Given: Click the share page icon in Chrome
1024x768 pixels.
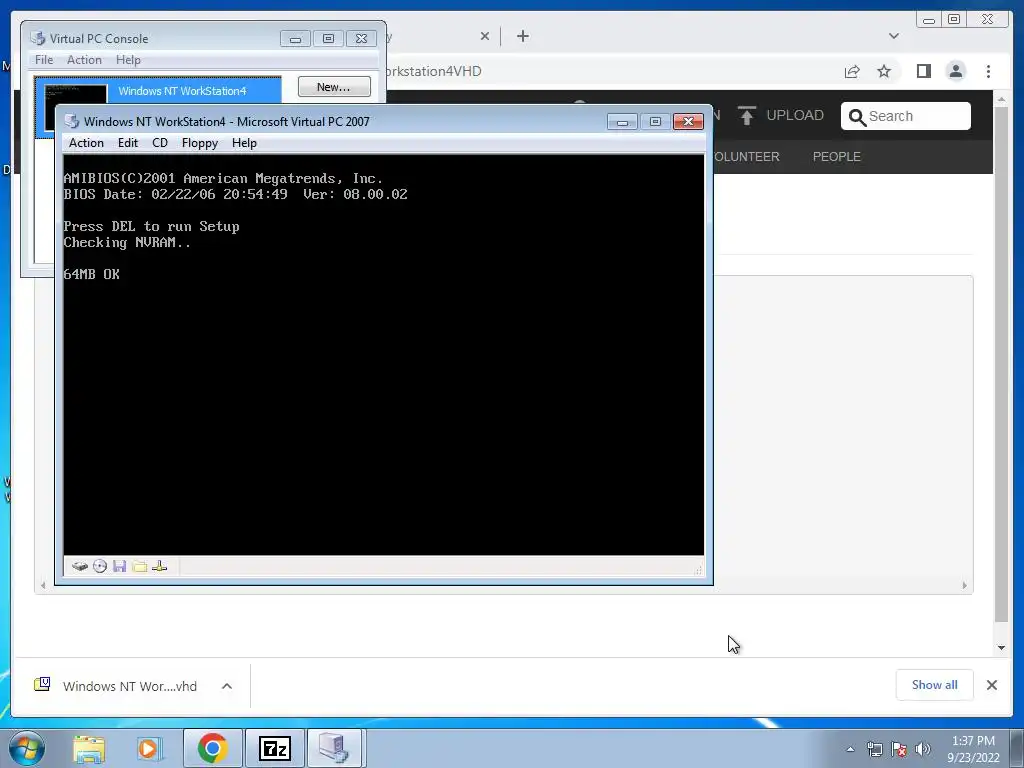Looking at the screenshot, I should click(852, 71).
